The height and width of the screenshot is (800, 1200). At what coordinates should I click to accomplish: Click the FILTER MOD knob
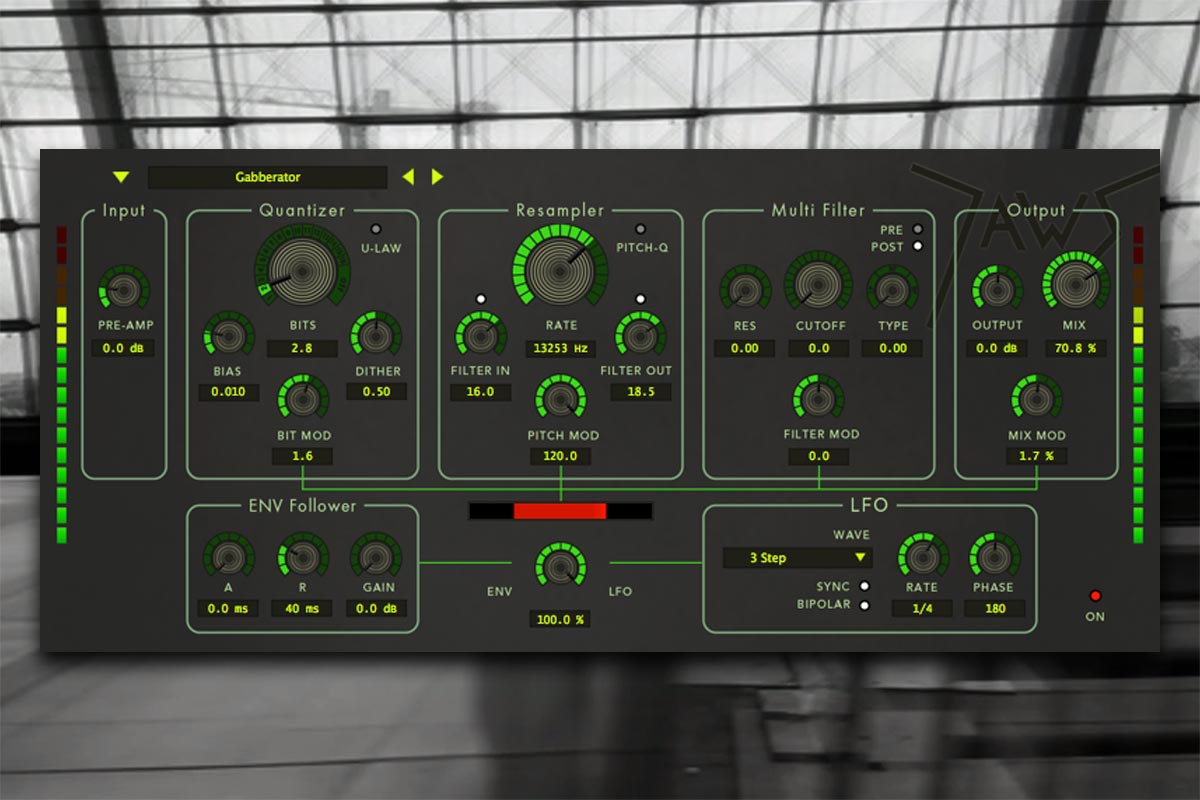[818, 398]
